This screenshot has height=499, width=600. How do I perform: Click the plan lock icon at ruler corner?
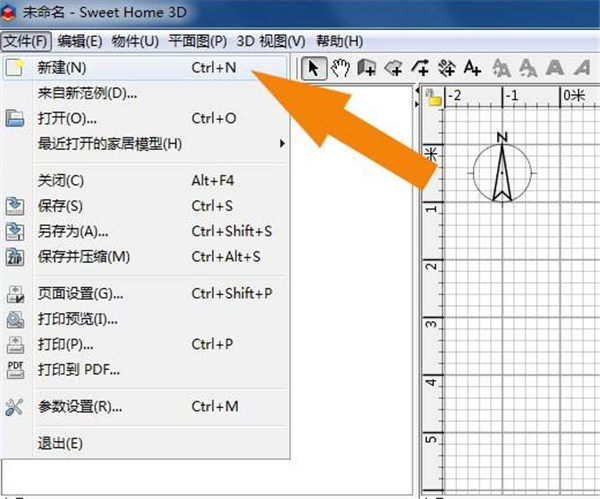pos(434,97)
